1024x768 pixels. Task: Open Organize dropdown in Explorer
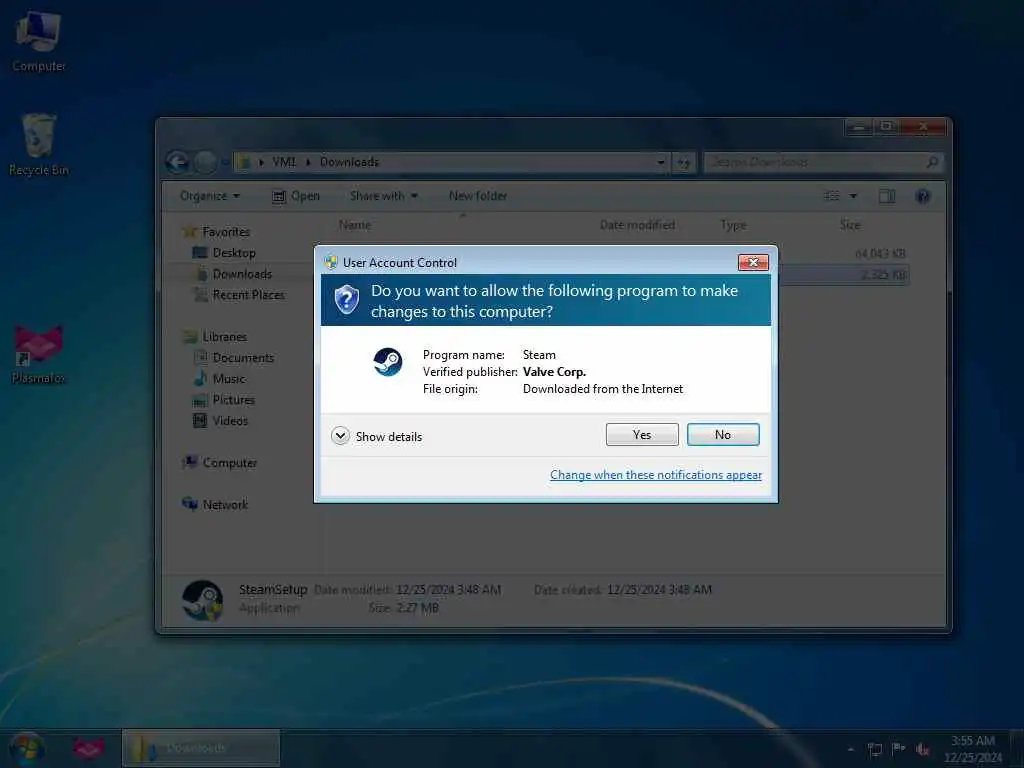pos(210,196)
